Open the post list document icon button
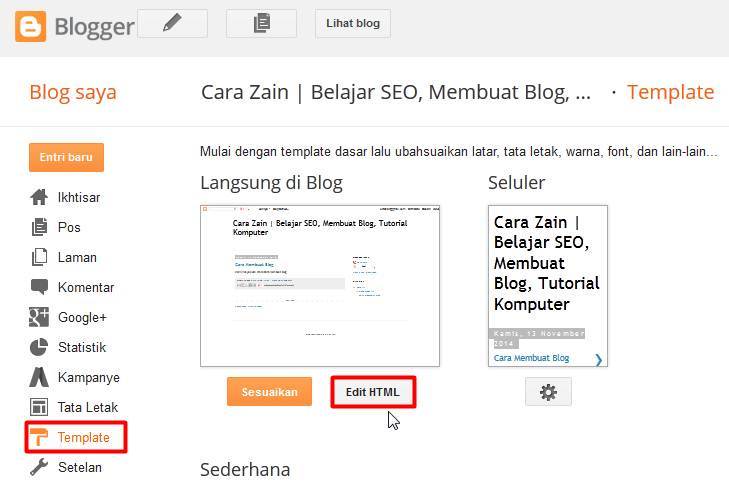Viewport: 729px width, 490px height. 262,23
